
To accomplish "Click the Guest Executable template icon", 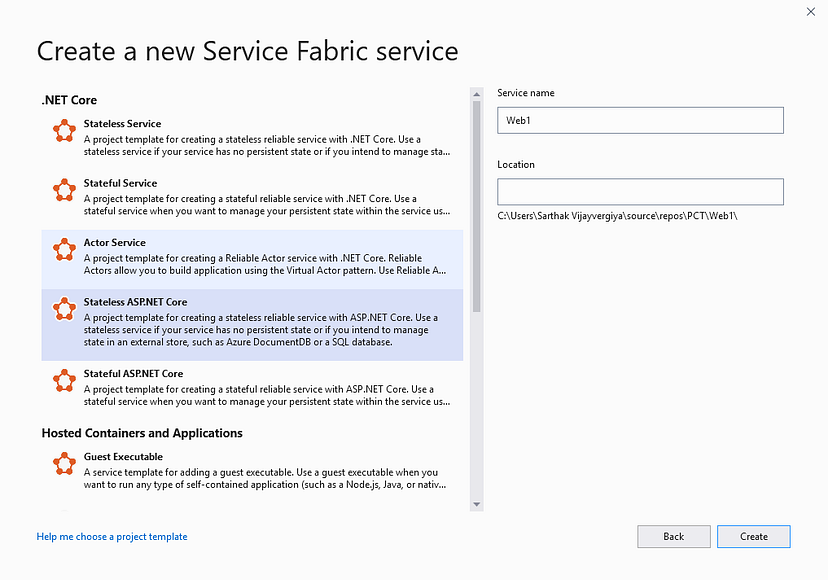I will pos(64,464).
